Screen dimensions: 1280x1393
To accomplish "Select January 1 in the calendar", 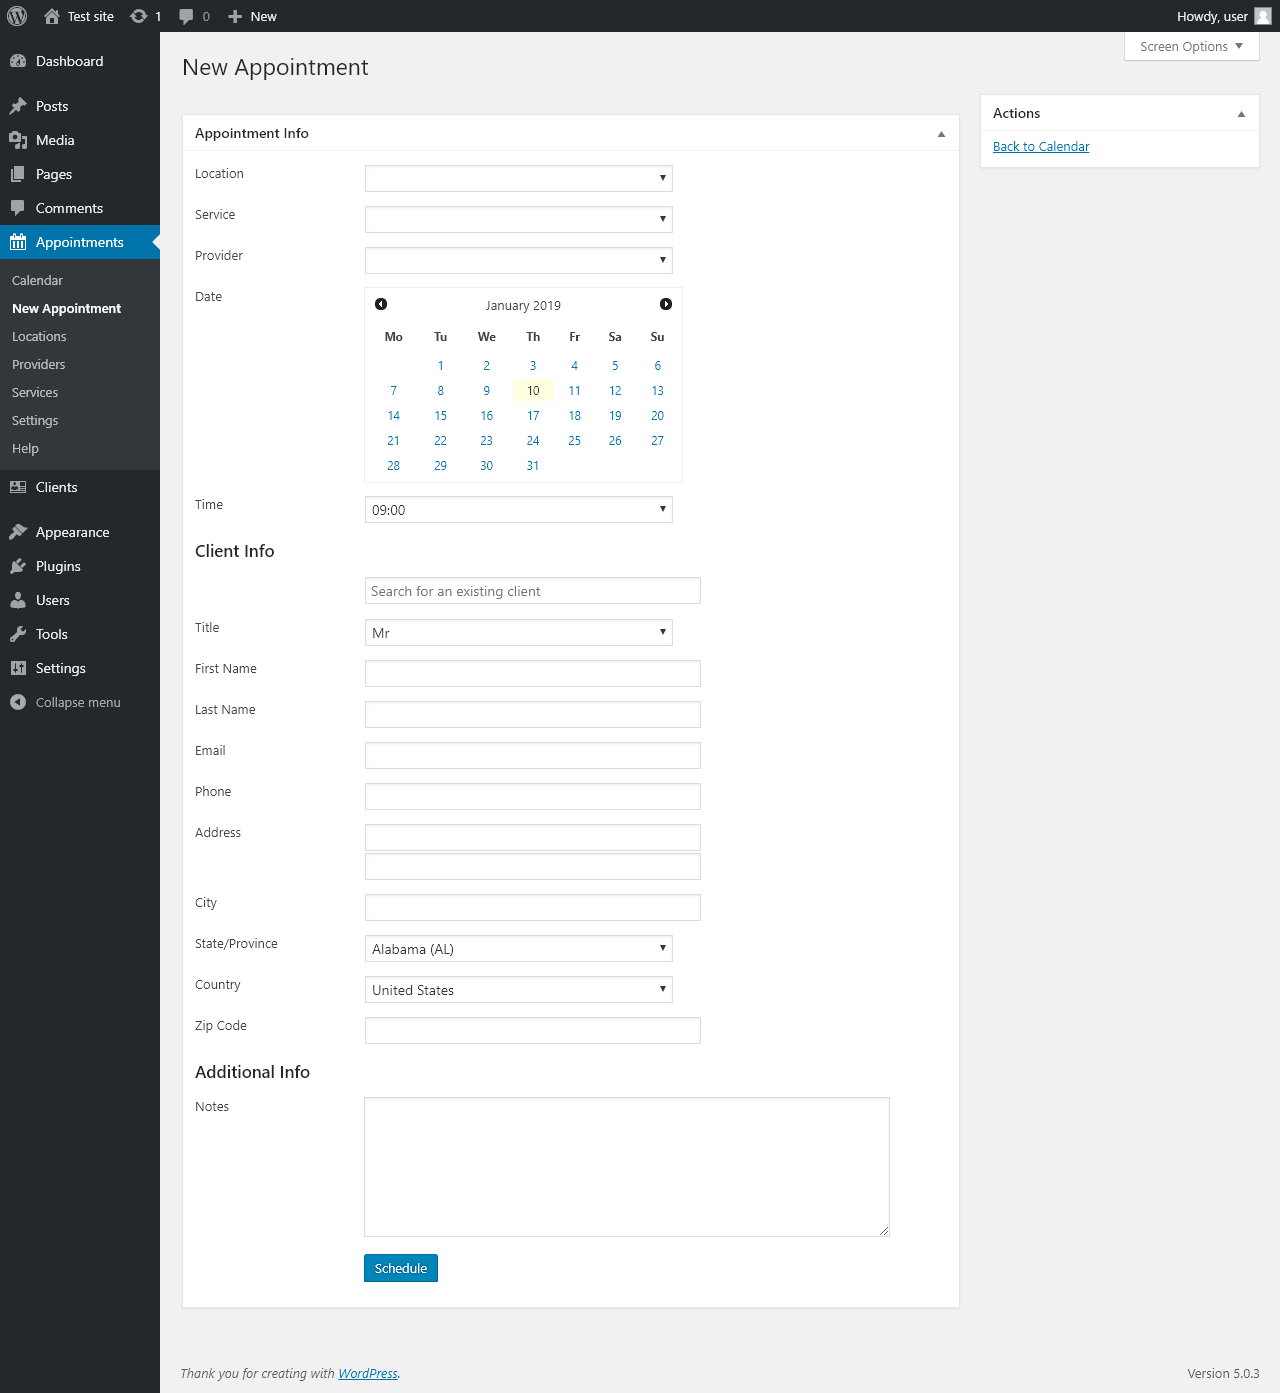I will (x=440, y=366).
